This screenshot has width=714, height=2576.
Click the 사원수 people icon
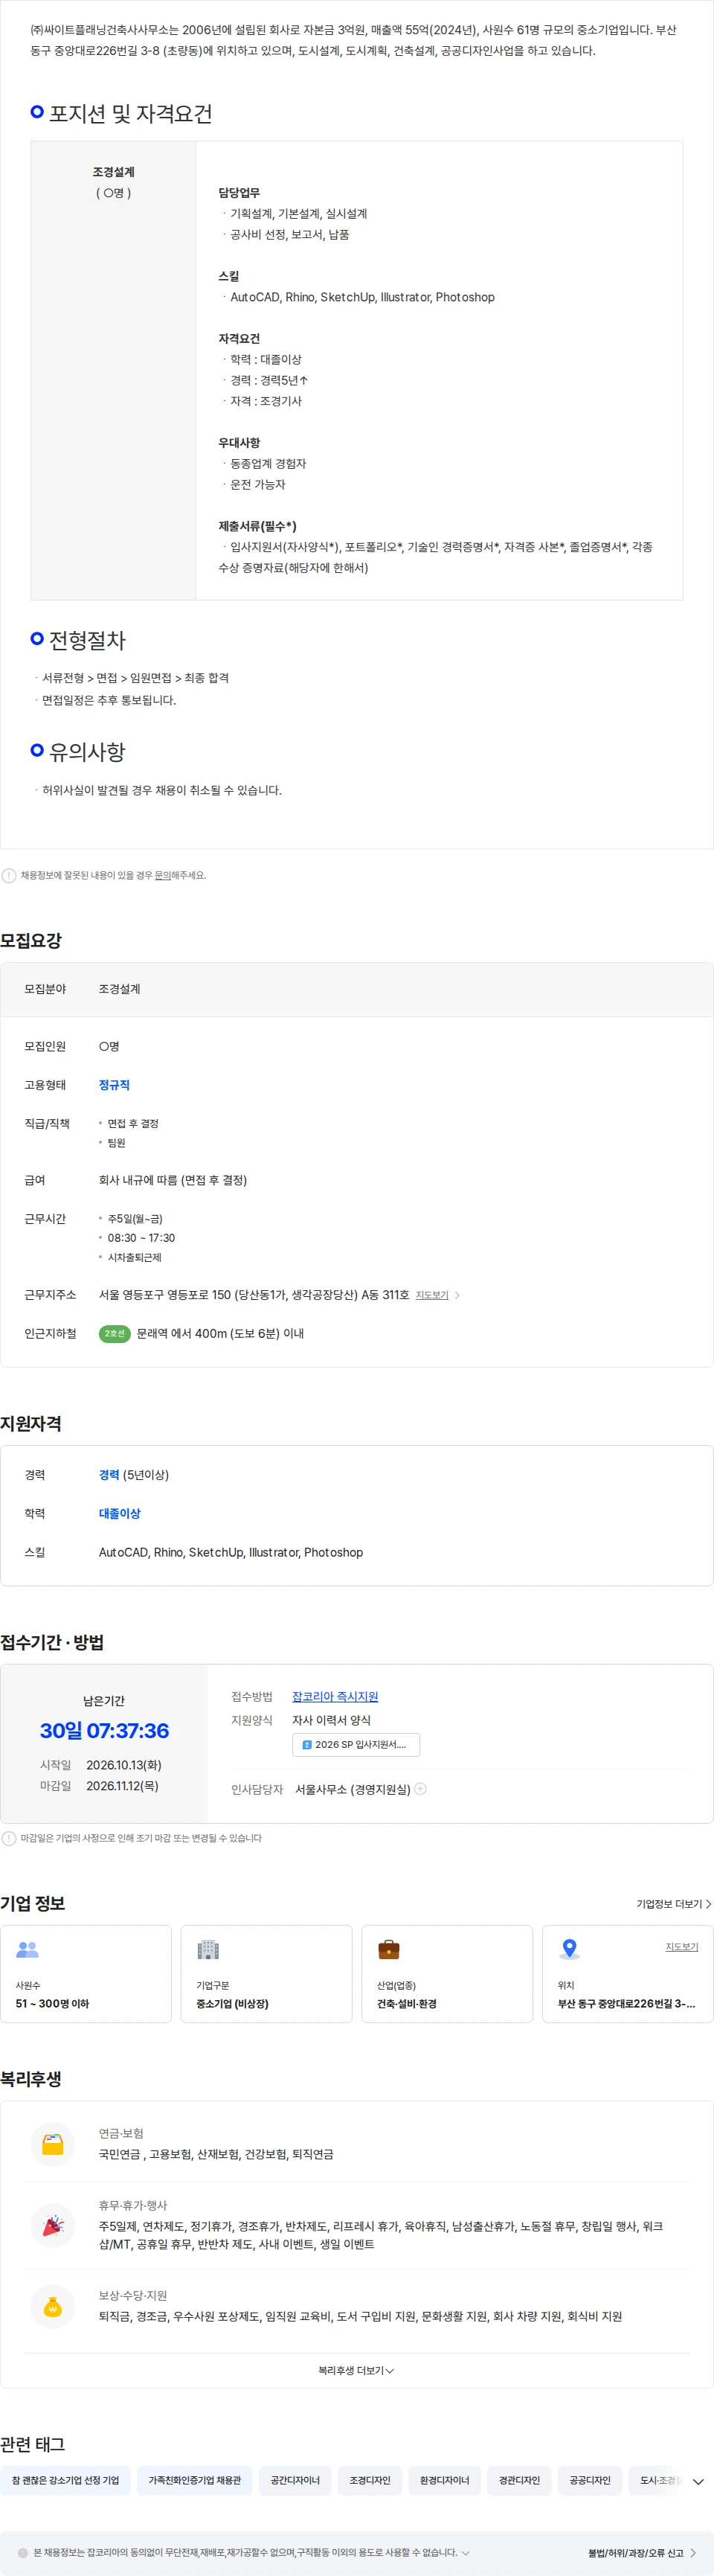[28, 1949]
